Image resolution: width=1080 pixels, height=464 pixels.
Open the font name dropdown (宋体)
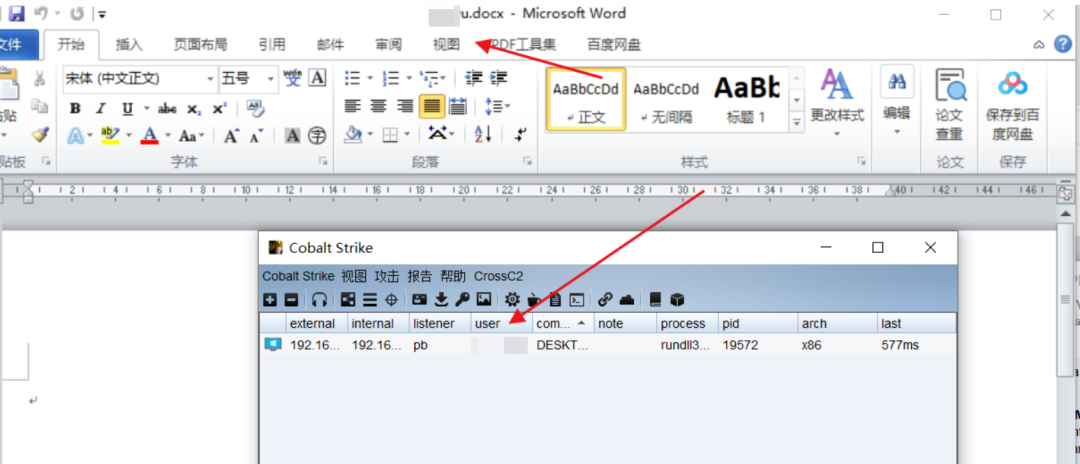(x=211, y=79)
